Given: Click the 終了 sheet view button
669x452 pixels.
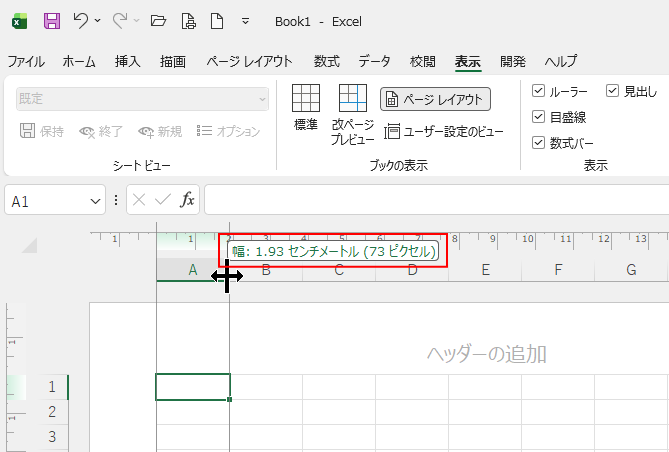Looking at the screenshot, I should (101, 131).
